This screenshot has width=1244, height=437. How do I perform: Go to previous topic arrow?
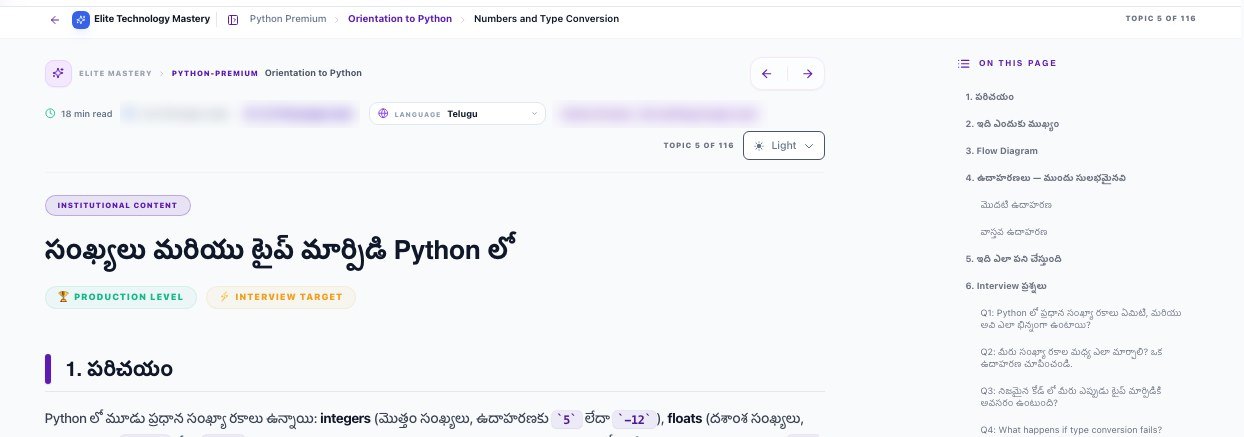tap(767, 73)
